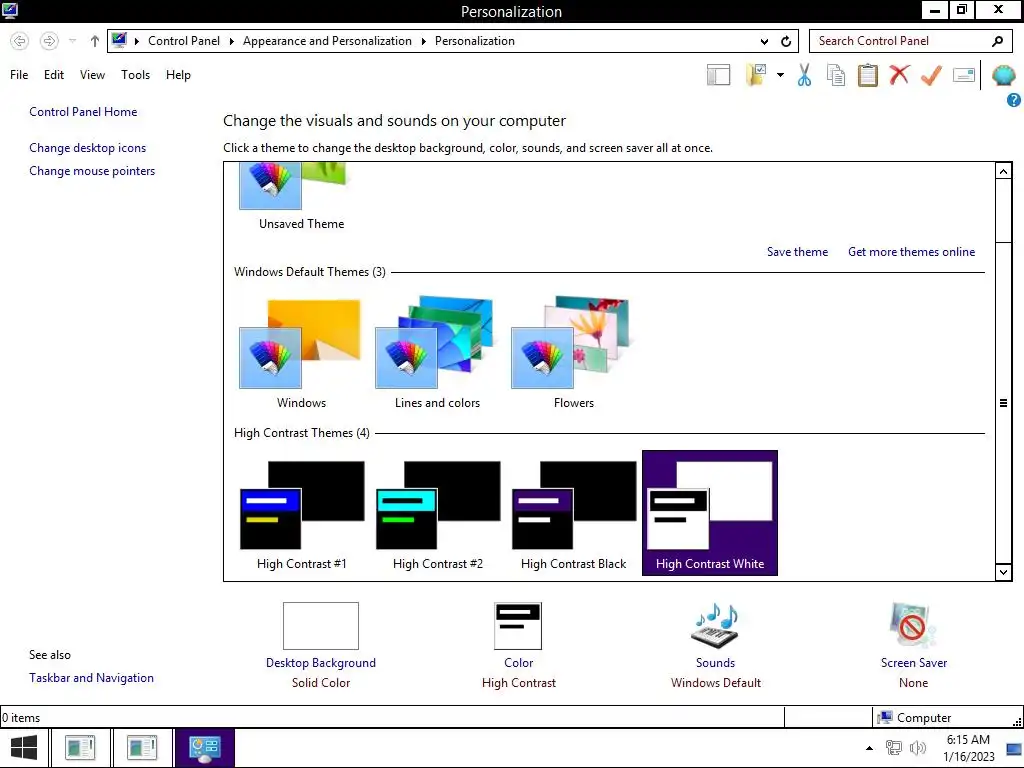Expand the address bar history dropdown
1024x768 pixels.
764,41
